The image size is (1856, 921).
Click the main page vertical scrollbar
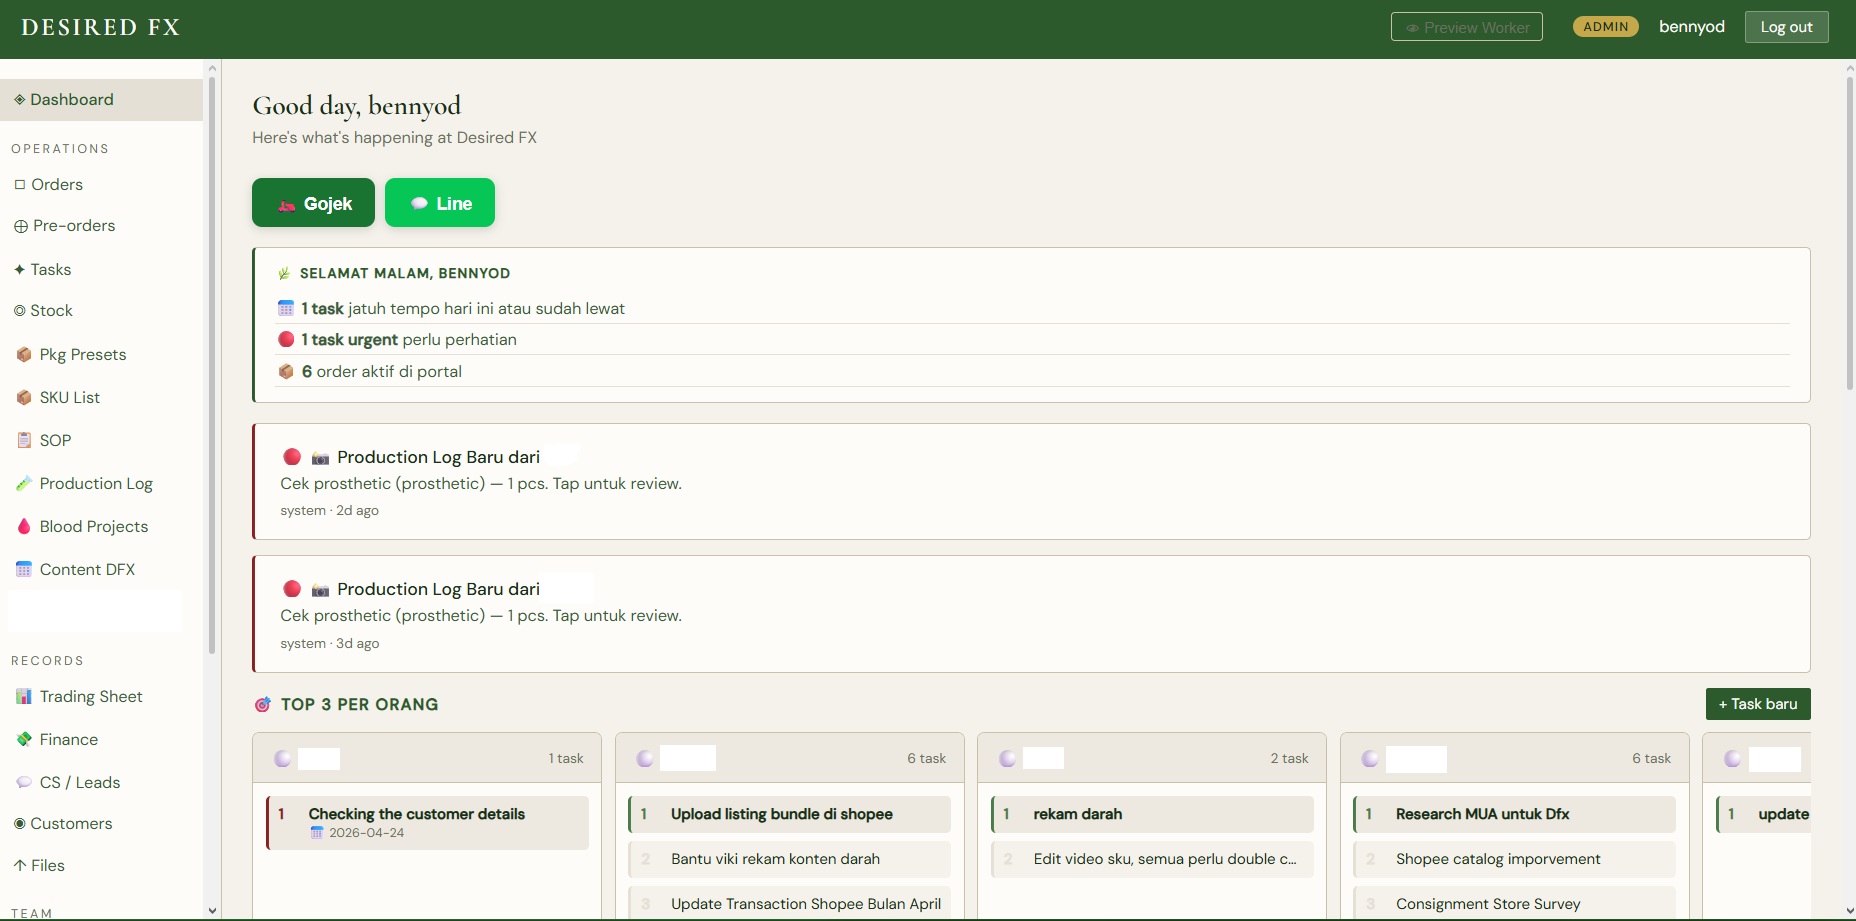click(x=1850, y=232)
